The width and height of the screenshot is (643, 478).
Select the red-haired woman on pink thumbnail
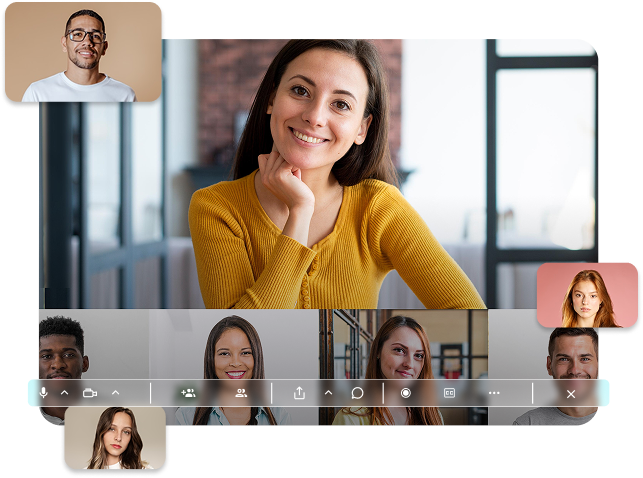[x=587, y=295]
